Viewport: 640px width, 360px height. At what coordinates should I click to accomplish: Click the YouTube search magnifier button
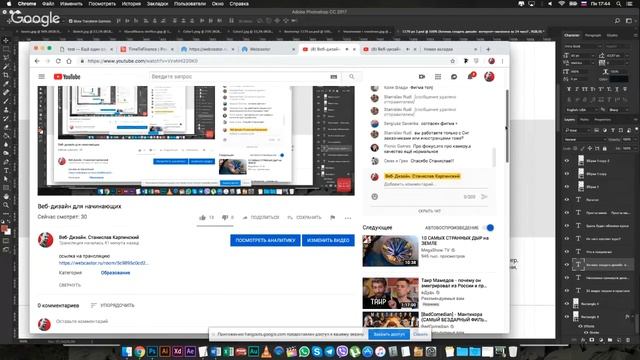352,76
